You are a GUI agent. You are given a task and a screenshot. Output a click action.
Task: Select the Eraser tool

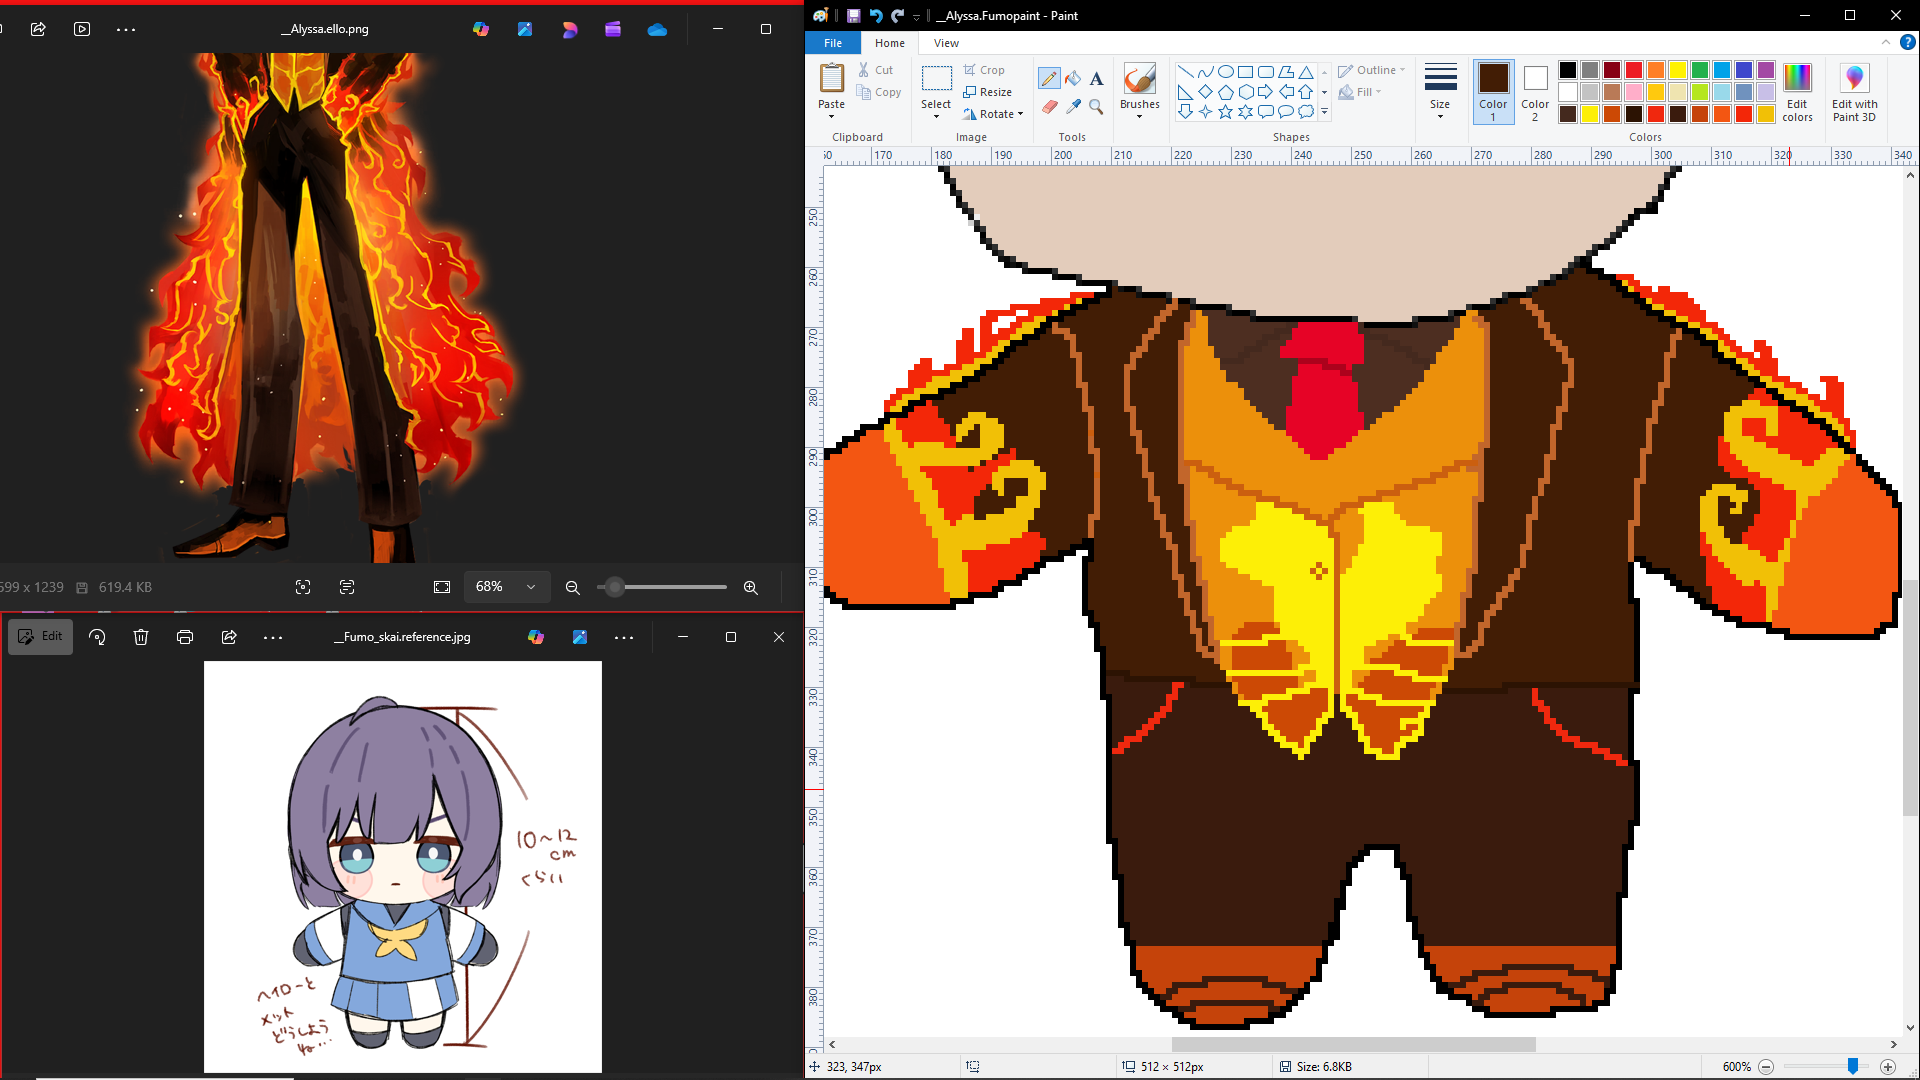(x=1048, y=106)
